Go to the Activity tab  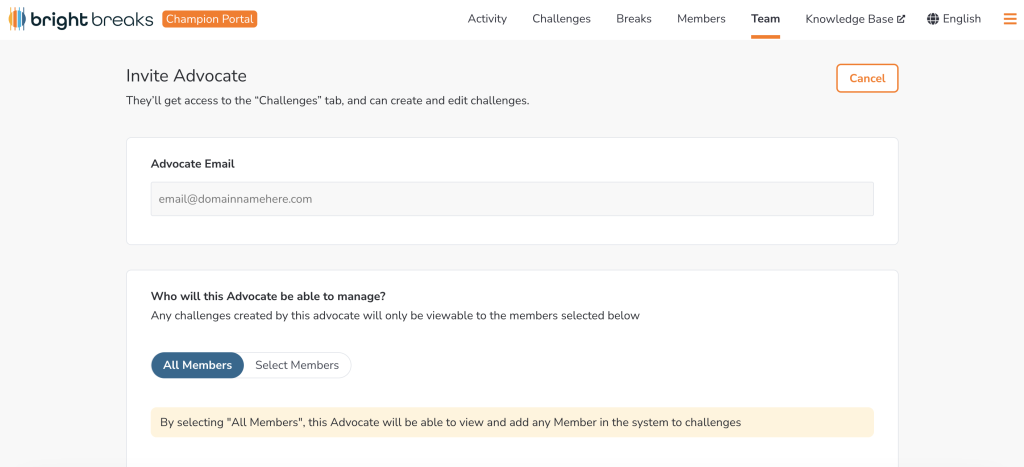click(487, 19)
